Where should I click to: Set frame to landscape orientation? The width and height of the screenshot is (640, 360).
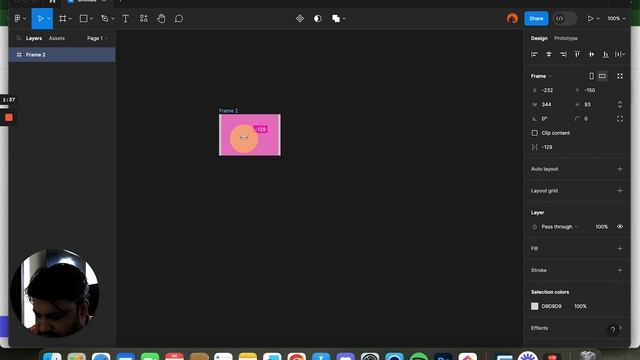[x=602, y=76]
